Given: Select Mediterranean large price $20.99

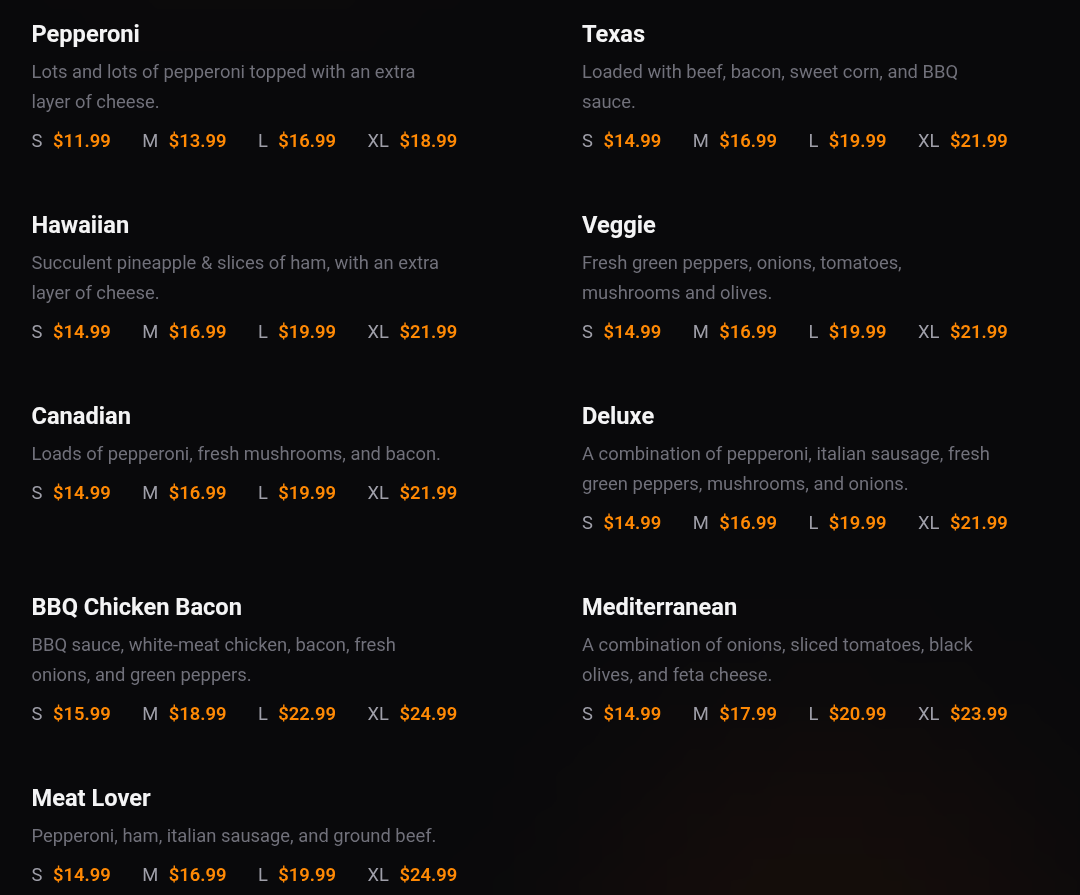Looking at the screenshot, I should [x=857, y=714].
